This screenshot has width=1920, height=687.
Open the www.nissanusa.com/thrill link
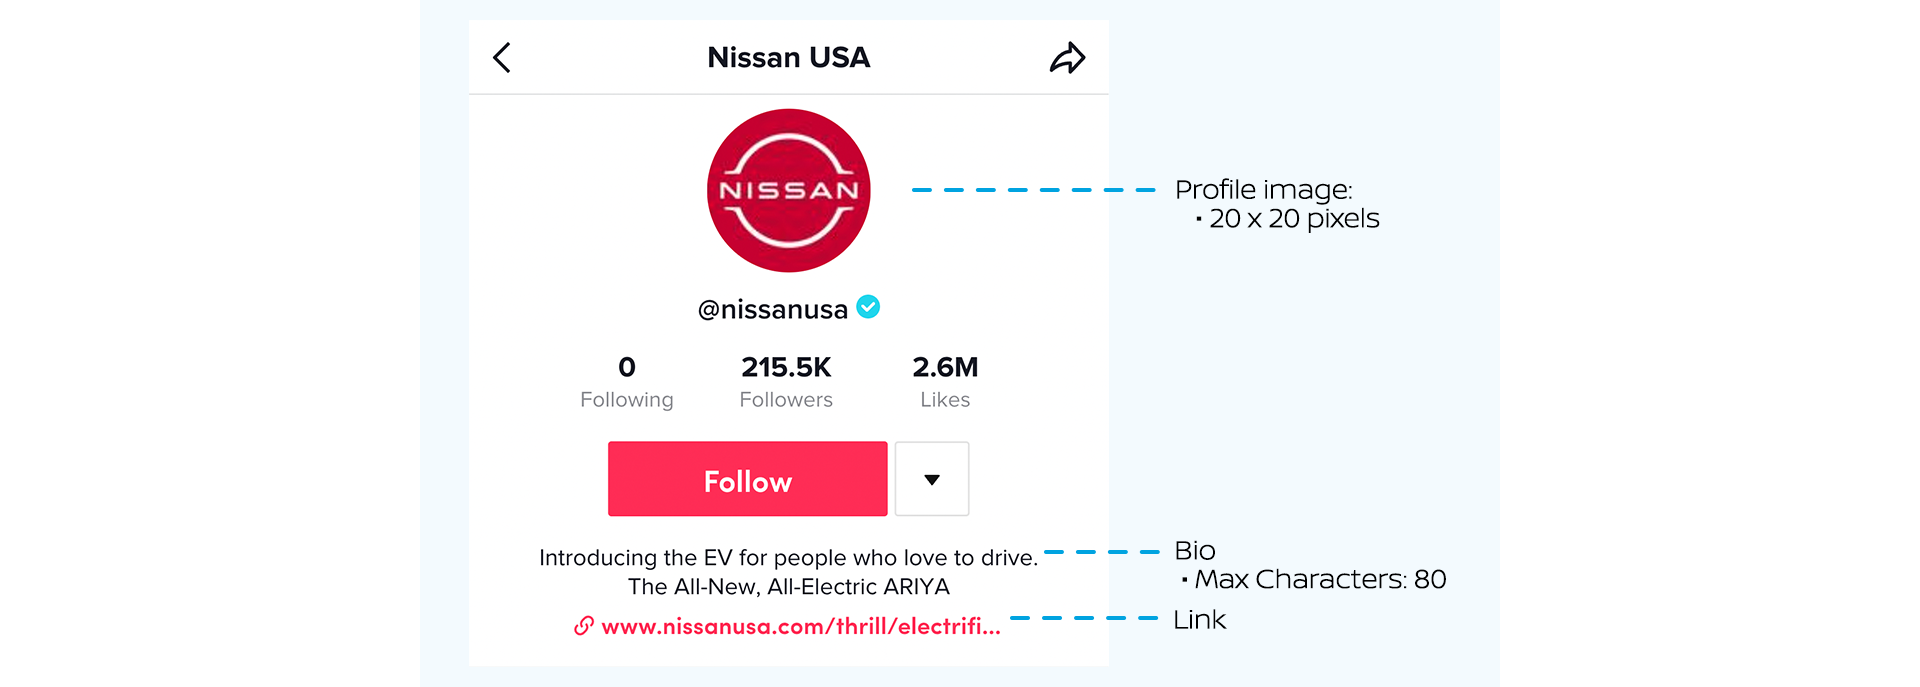pyautogui.click(x=801, y=627)
